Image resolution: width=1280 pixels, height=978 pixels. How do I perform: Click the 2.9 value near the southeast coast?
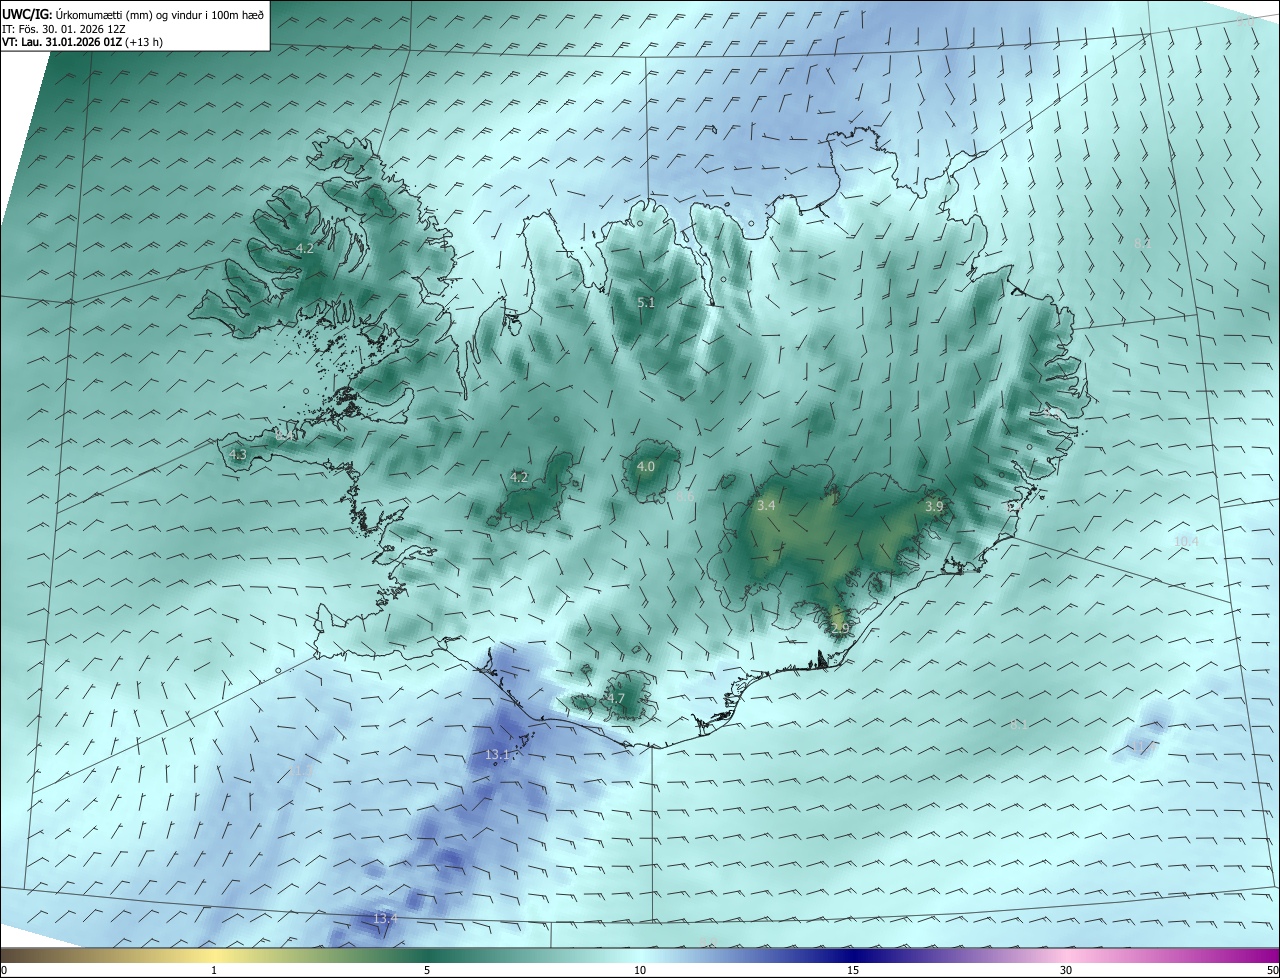pyautogui.click(x=840, y=628)
